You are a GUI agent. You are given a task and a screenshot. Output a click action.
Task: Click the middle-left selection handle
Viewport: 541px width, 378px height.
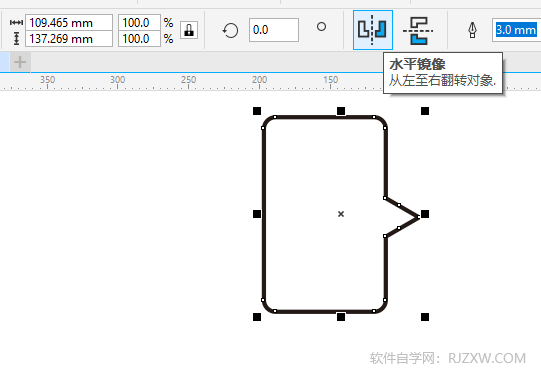point(257,214)
